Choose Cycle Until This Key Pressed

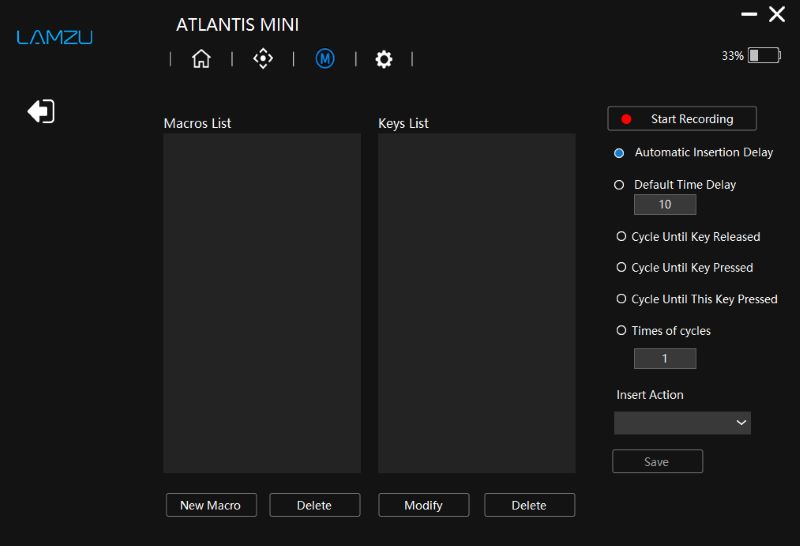point(621,299)
